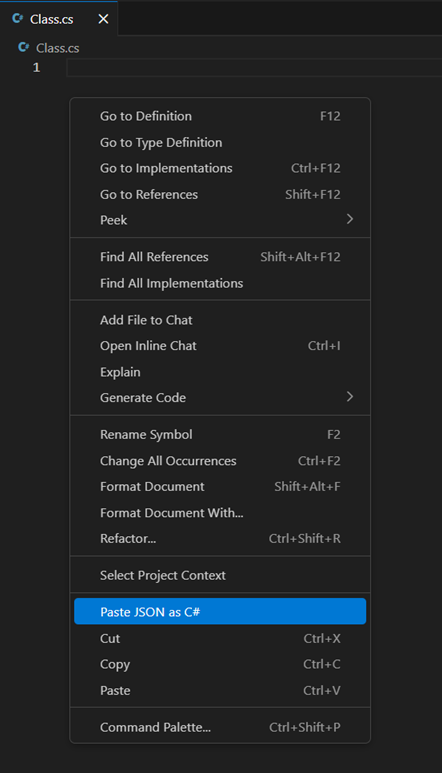Choose Select Project Context
This screenshot has width=442, height=773.
pyautogui.click(x=220, y=575)
